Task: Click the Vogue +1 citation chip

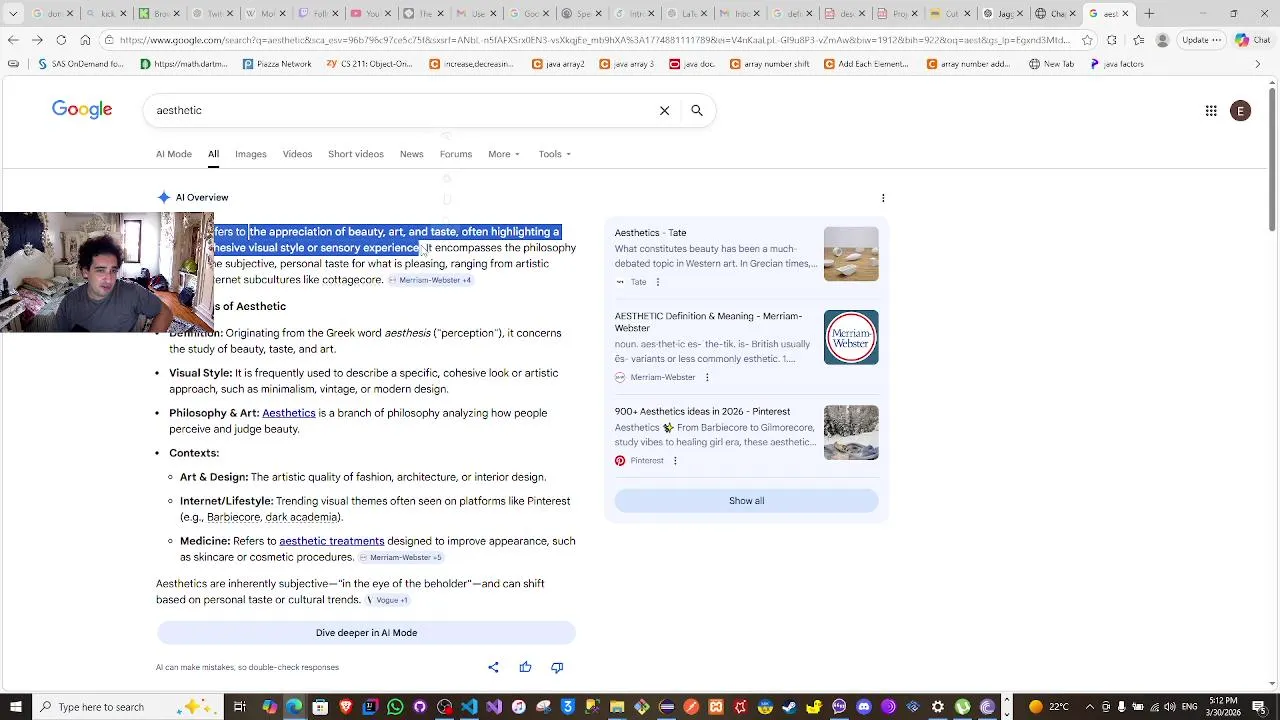Action: 388,600
